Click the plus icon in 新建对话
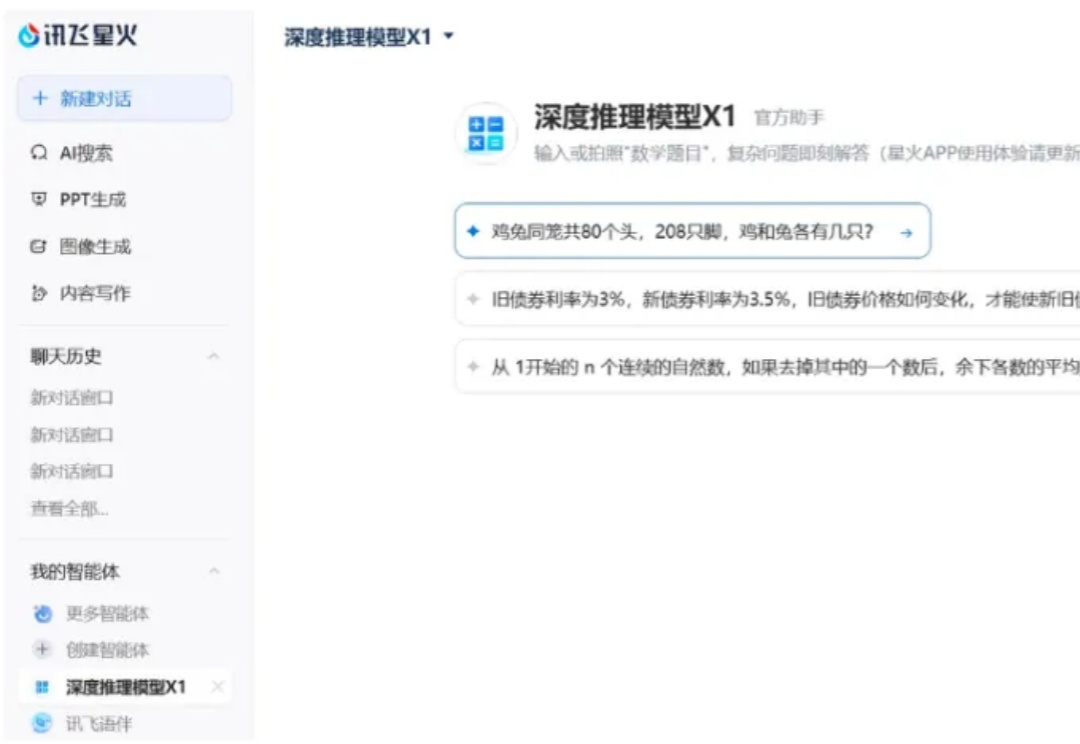1080x744 pixels. (40, 99)
